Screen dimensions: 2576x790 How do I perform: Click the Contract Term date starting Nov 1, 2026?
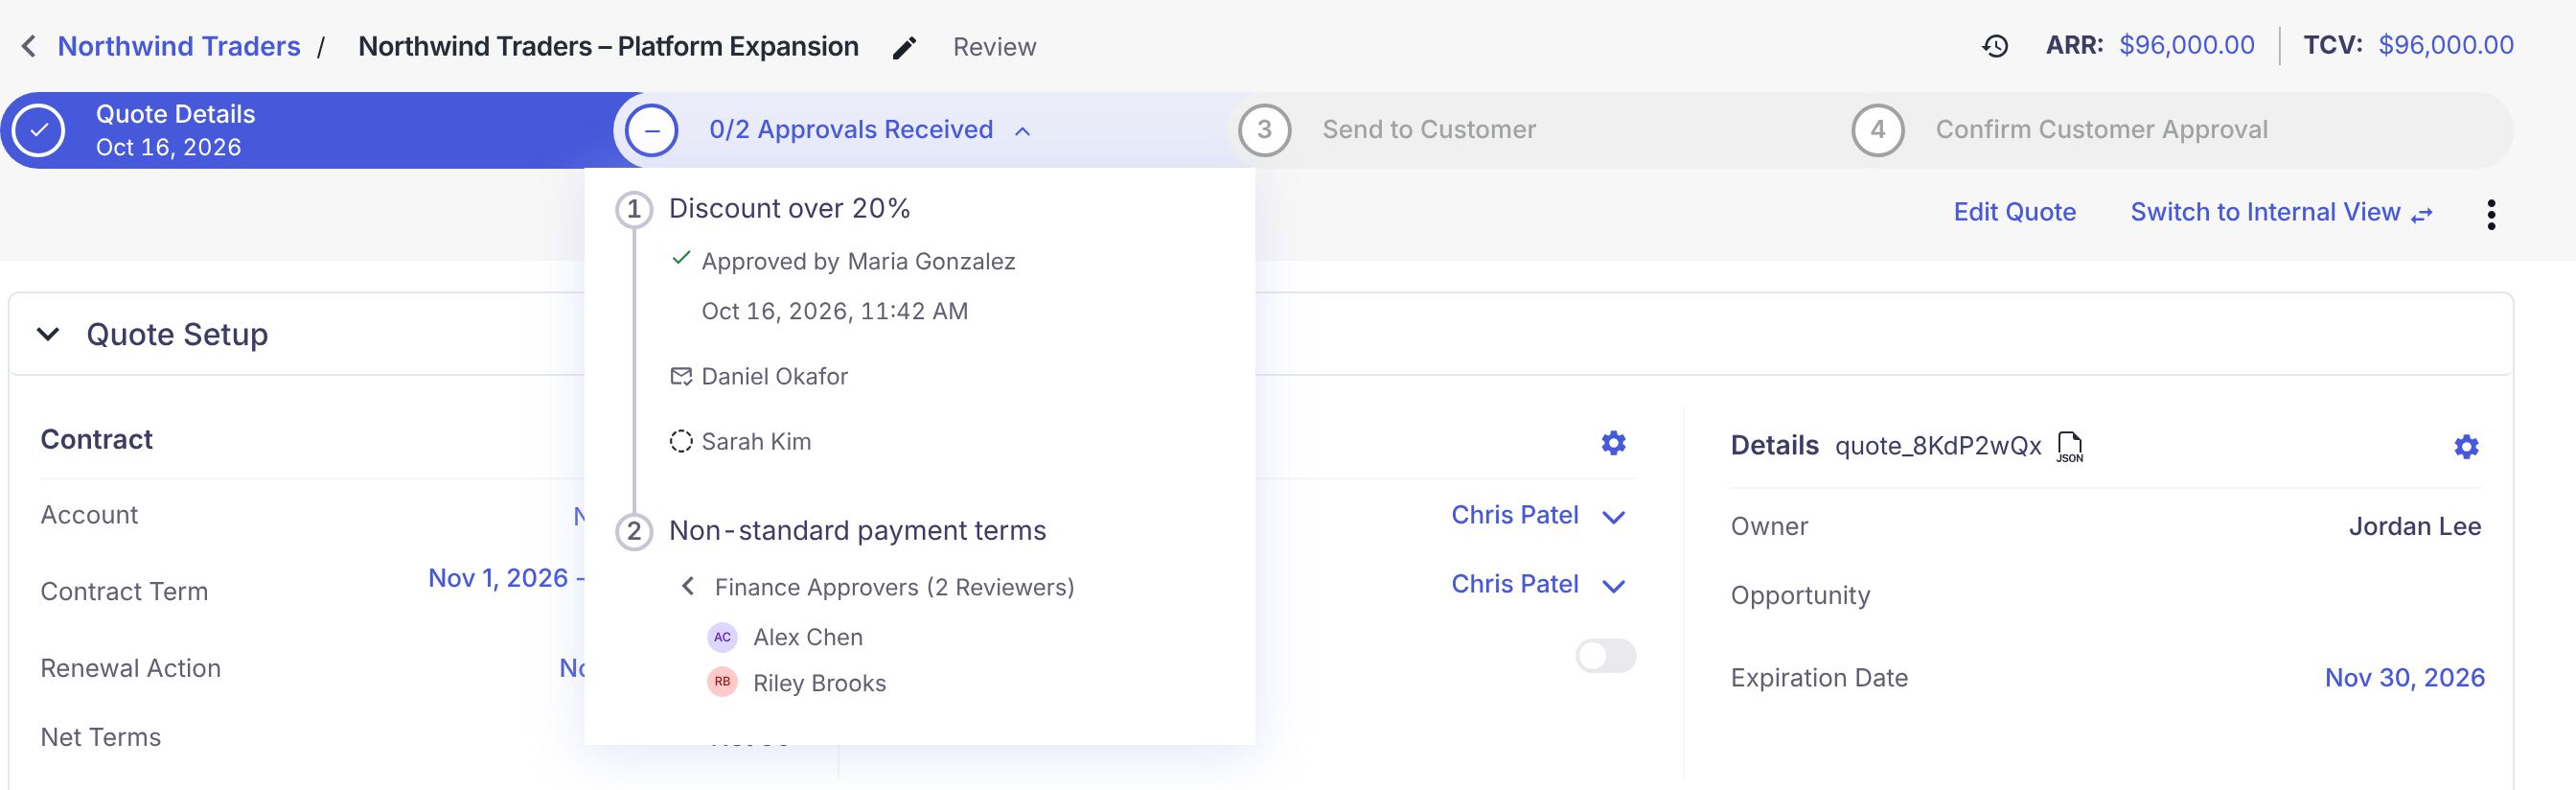tap(506, 578)
